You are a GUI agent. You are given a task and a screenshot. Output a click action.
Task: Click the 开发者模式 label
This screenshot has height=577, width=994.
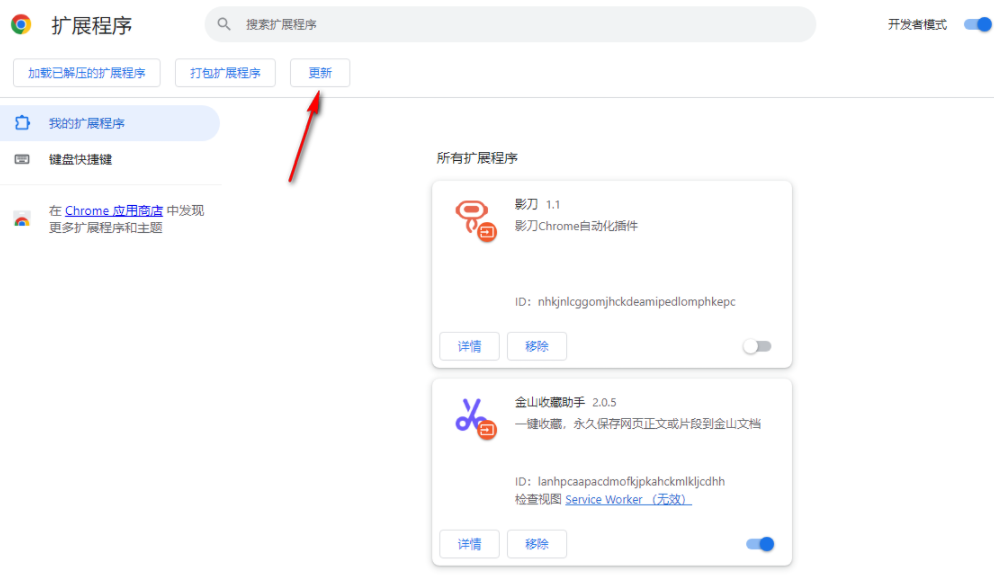click(917, 24)
